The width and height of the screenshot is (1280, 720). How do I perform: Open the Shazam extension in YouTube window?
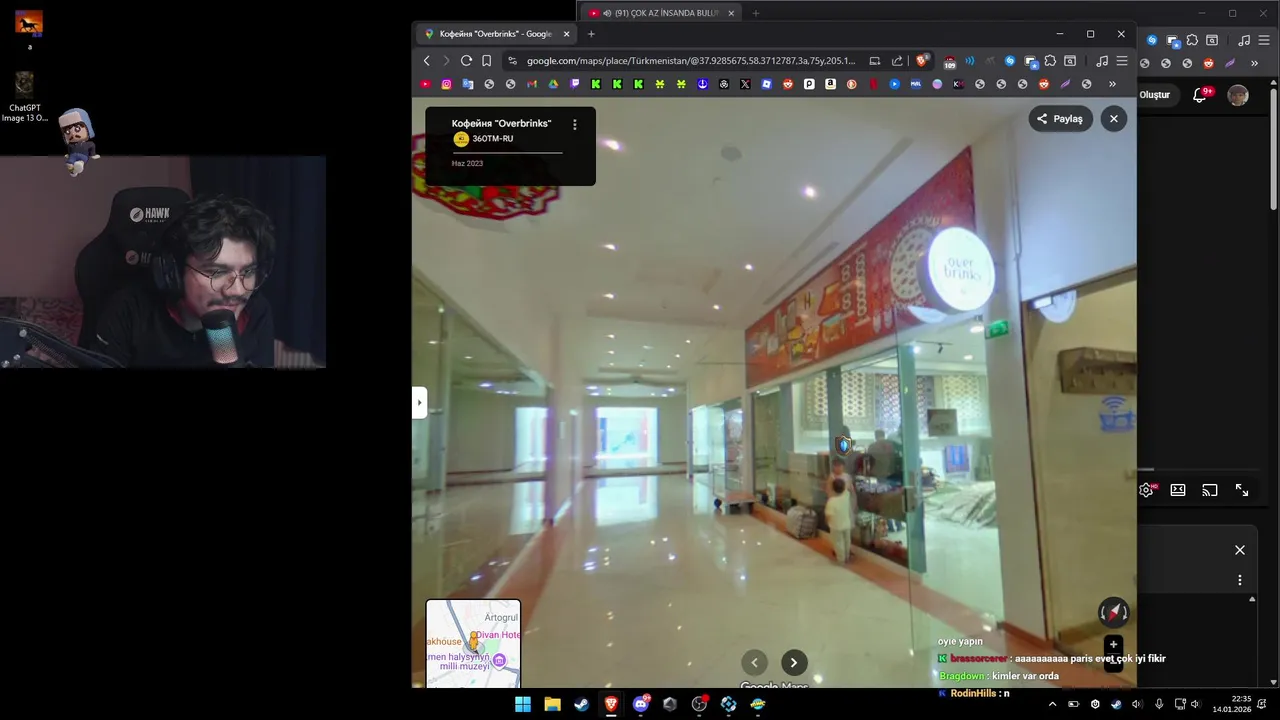tap(1152, 40)
